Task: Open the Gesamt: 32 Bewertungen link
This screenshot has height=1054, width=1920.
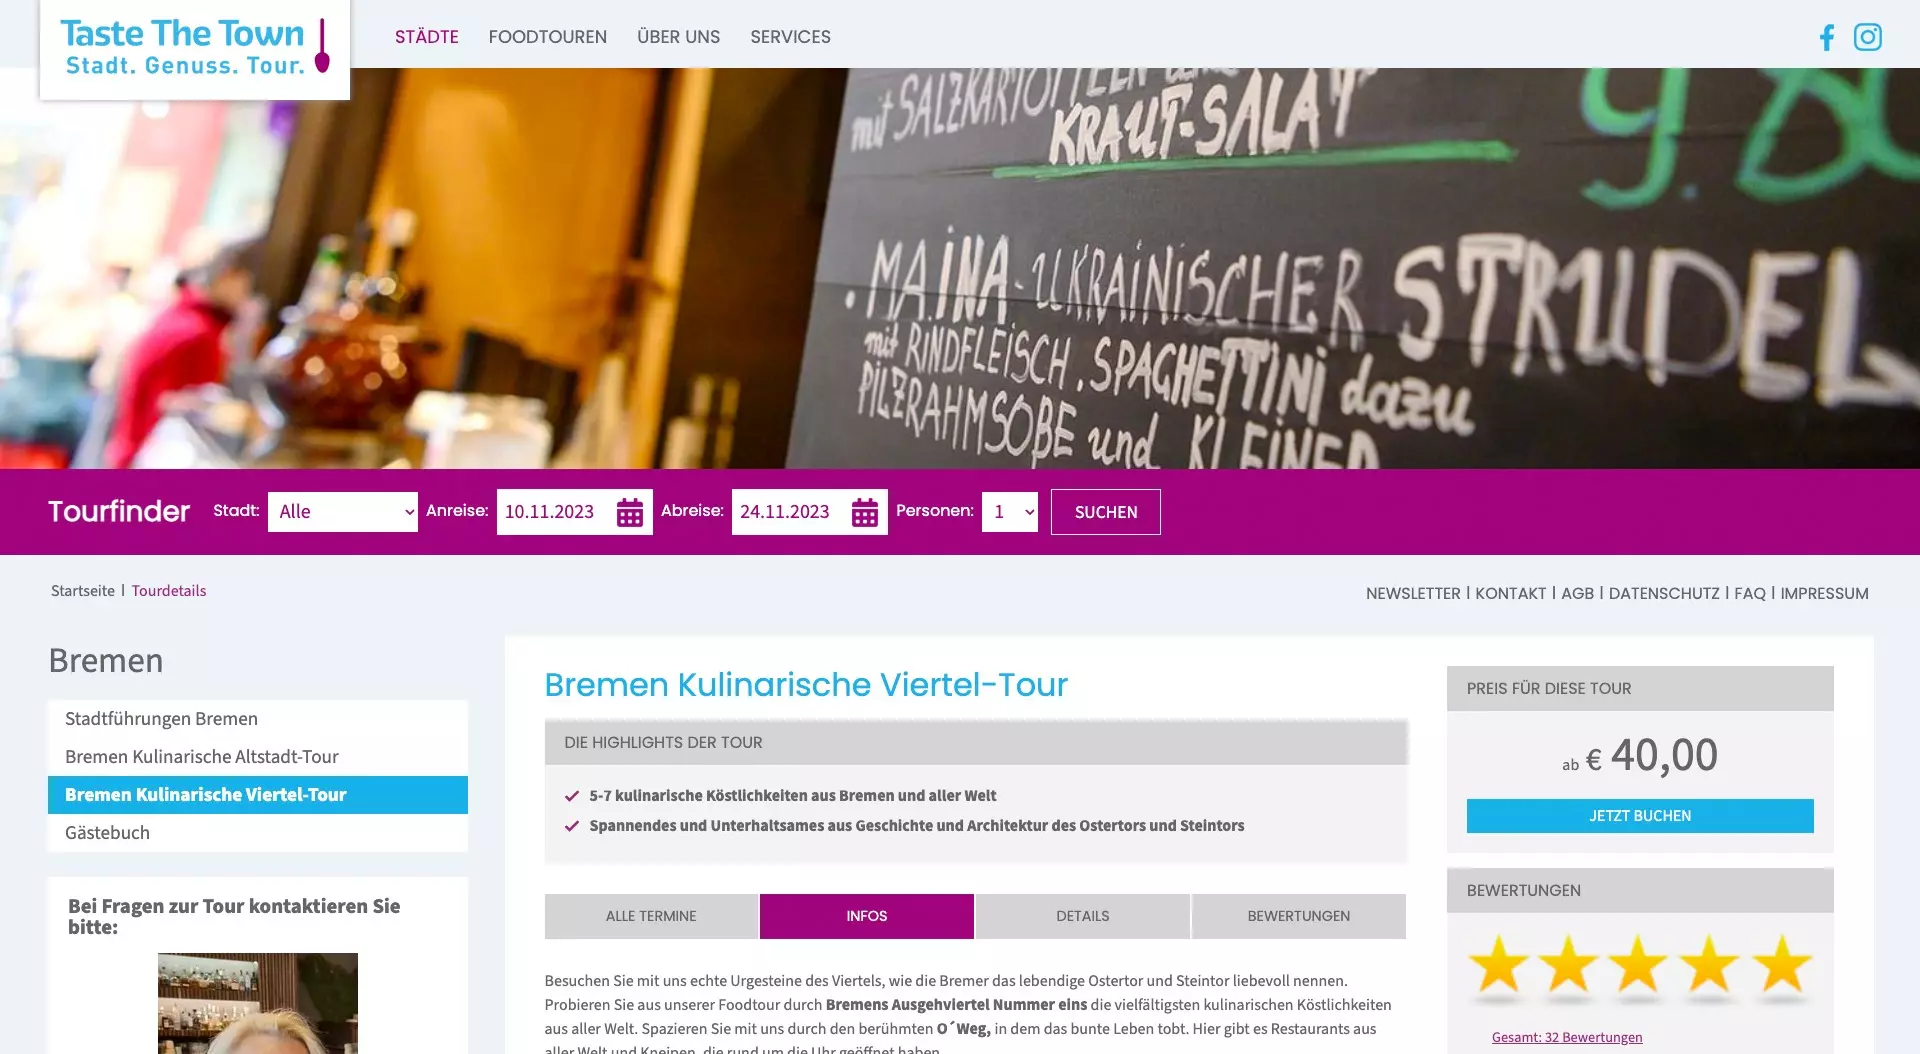Action: [x=1567, y=1037]
